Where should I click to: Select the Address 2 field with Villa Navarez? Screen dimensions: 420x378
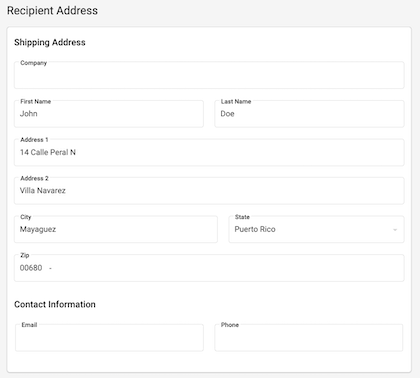[209, 191]
